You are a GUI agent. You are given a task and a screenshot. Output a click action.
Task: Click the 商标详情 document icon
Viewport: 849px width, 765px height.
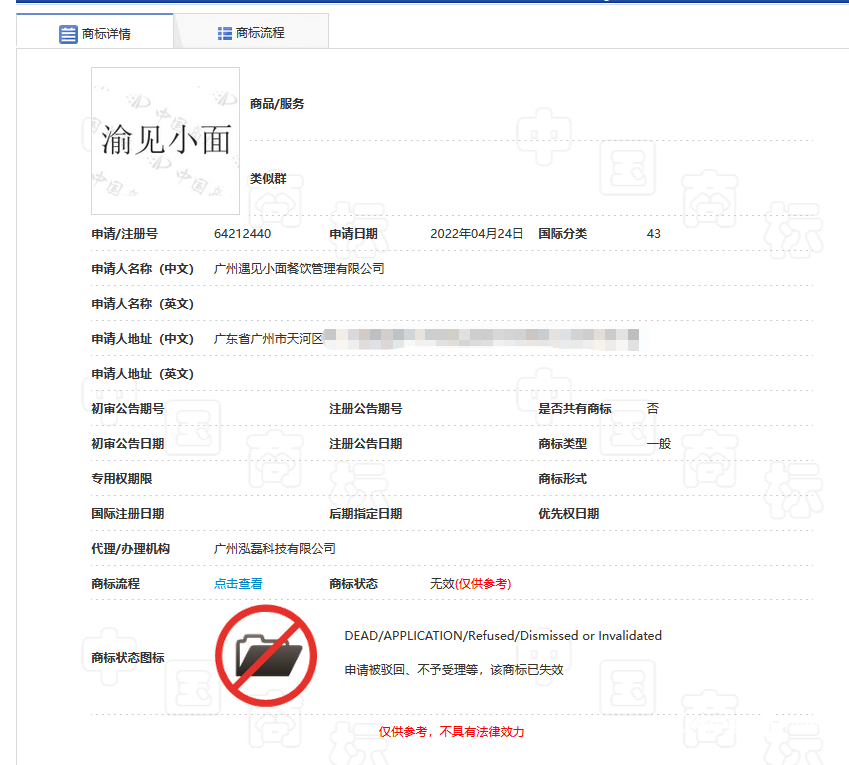pos(68,34)
